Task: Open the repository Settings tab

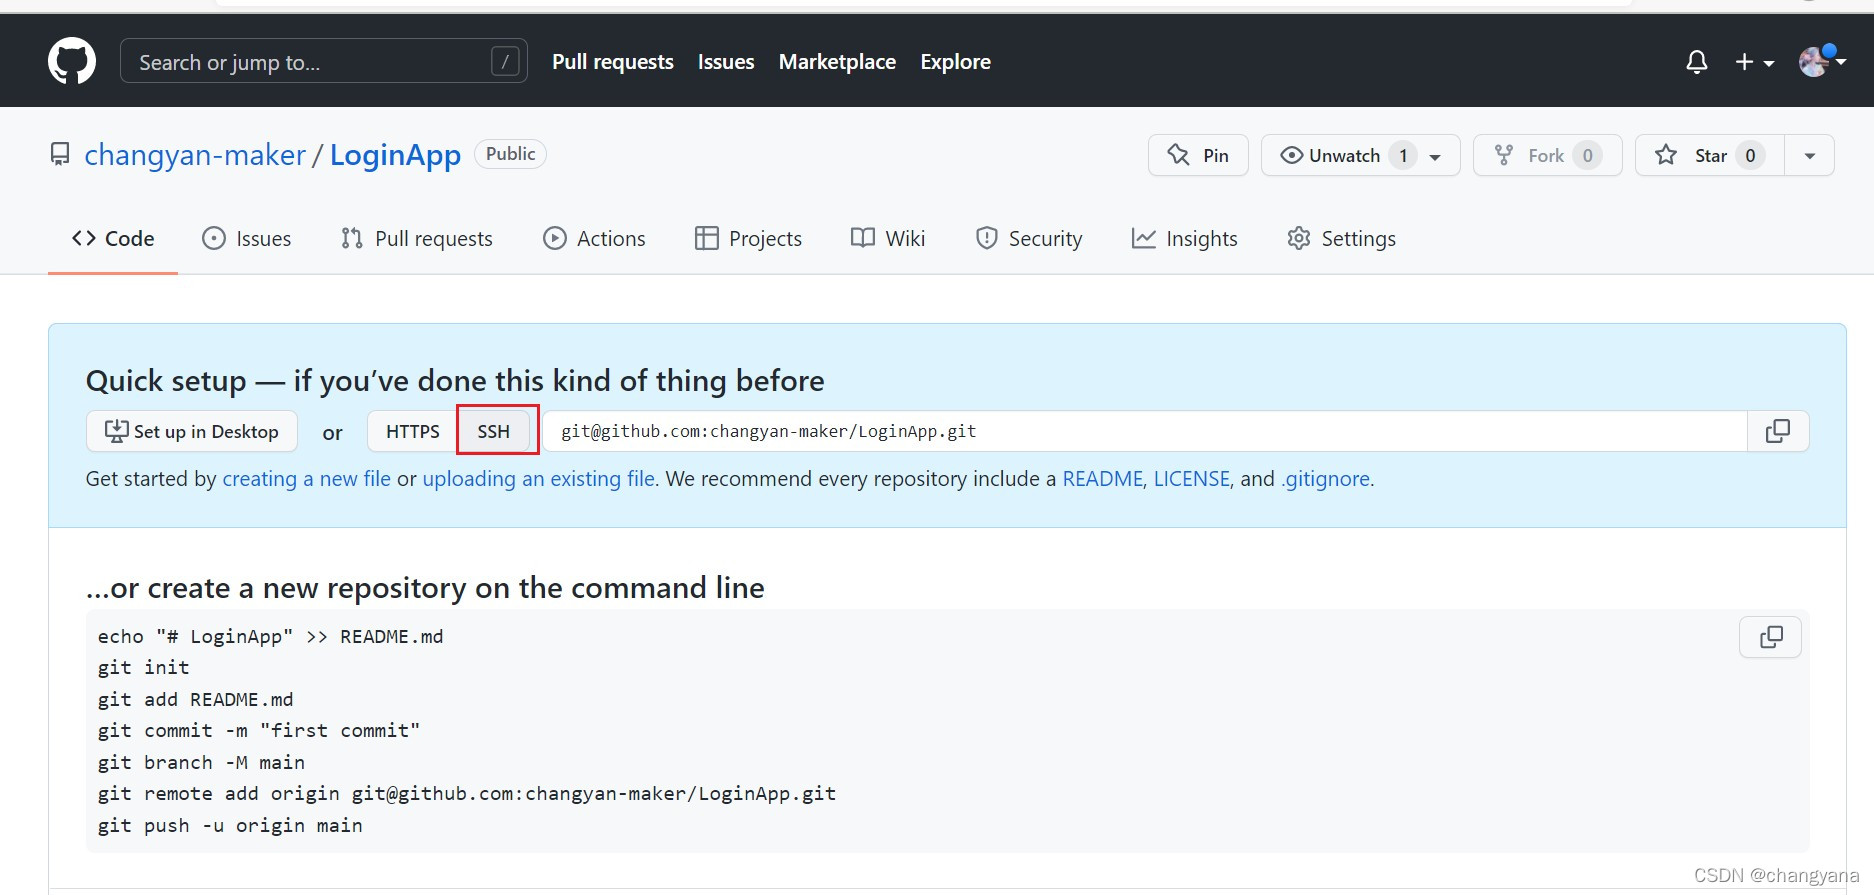Action: click(x=1341, y=238)
